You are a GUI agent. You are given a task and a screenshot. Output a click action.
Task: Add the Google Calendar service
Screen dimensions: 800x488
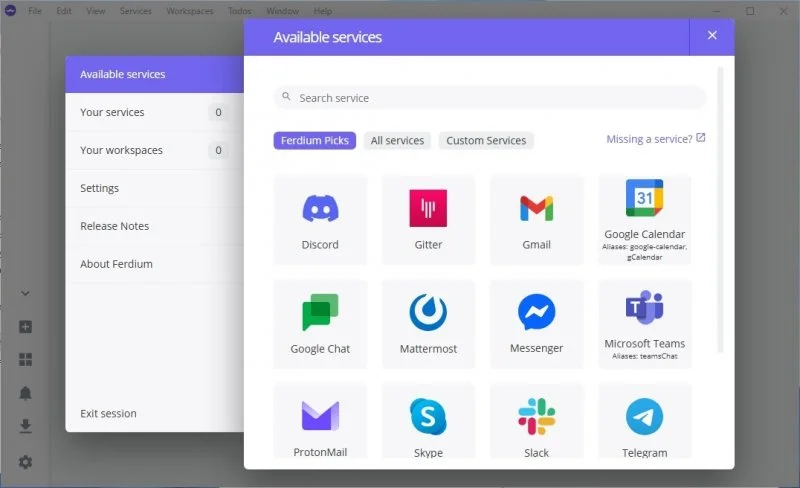point(644,220)
